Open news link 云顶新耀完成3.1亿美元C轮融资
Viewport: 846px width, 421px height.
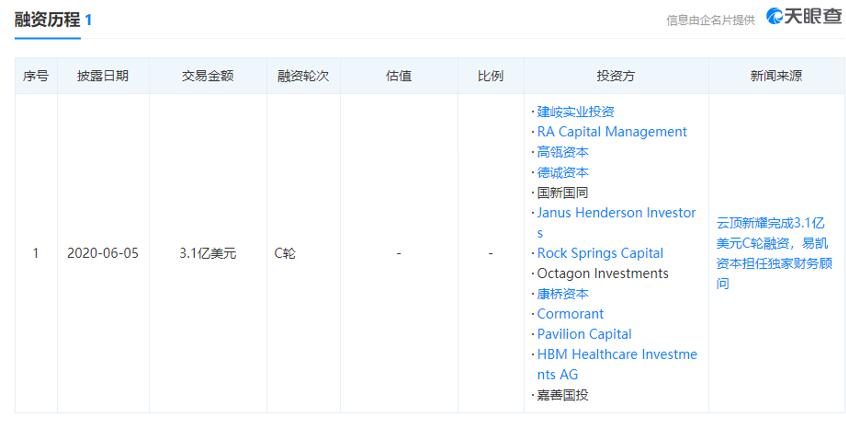[x=774, y=253]
